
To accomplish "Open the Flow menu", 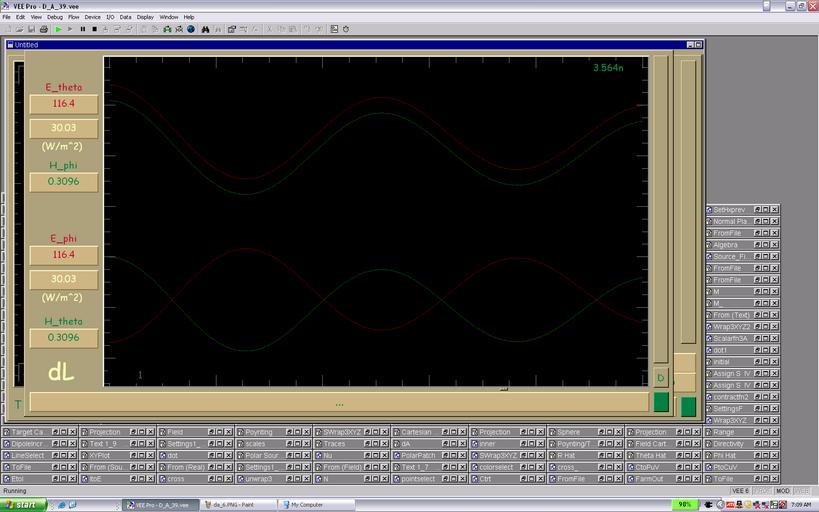I will (x=73, y=17).
